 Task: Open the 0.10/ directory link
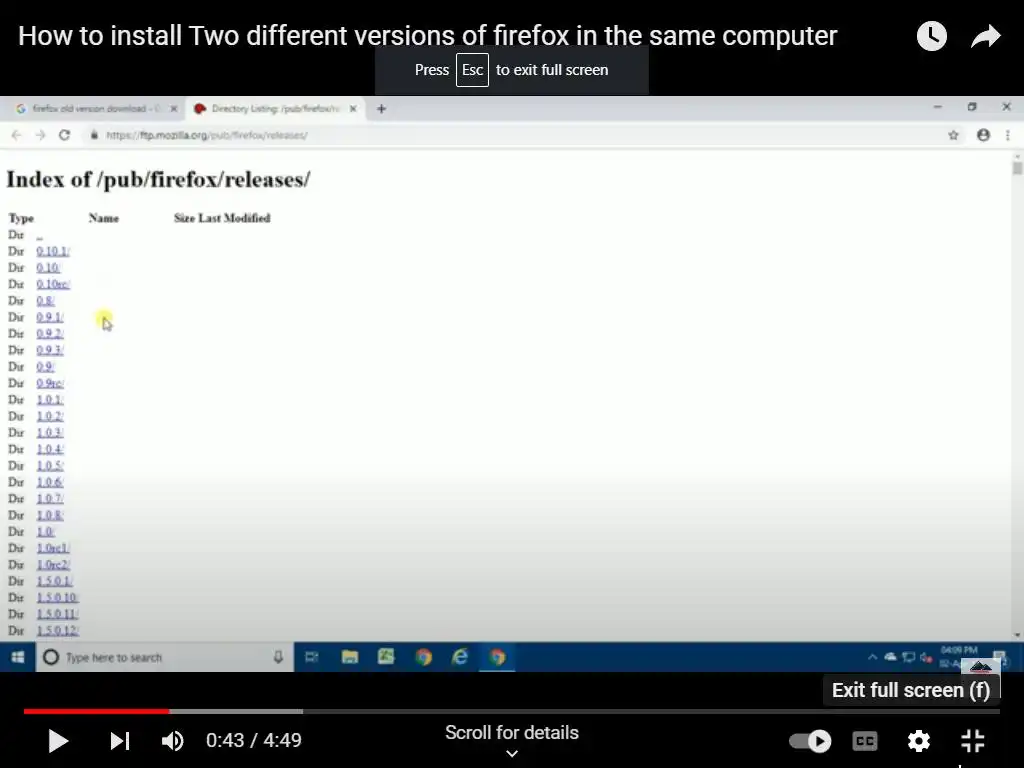48,268
